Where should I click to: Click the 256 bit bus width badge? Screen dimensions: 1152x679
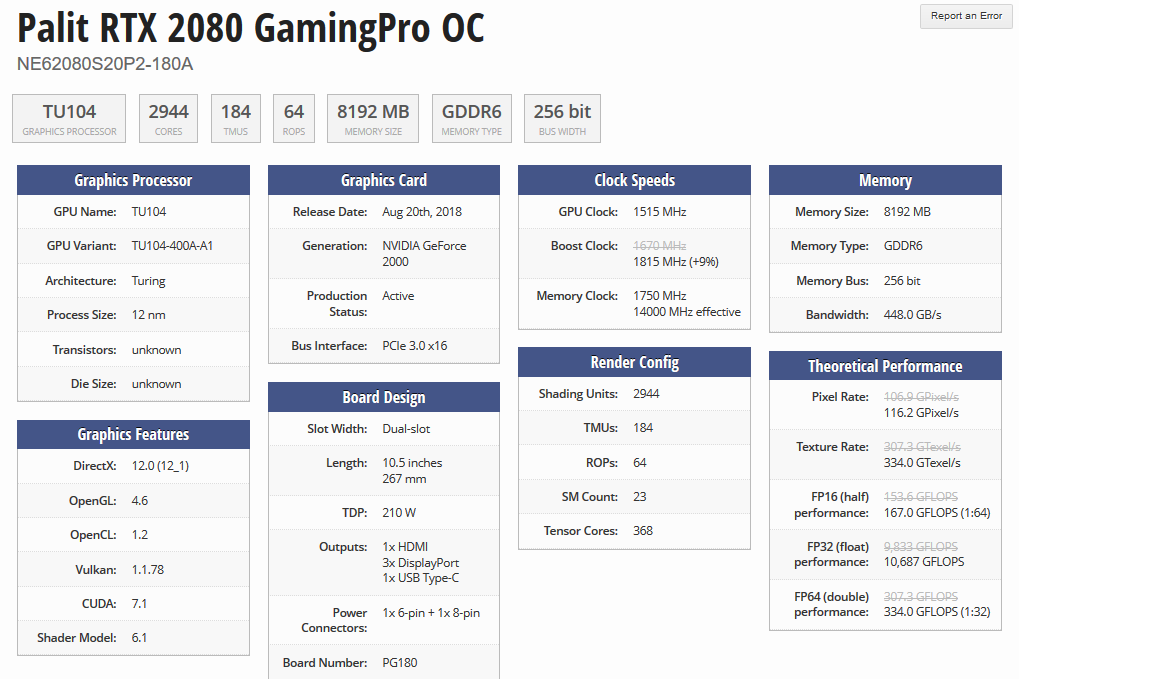coord(562,118)
